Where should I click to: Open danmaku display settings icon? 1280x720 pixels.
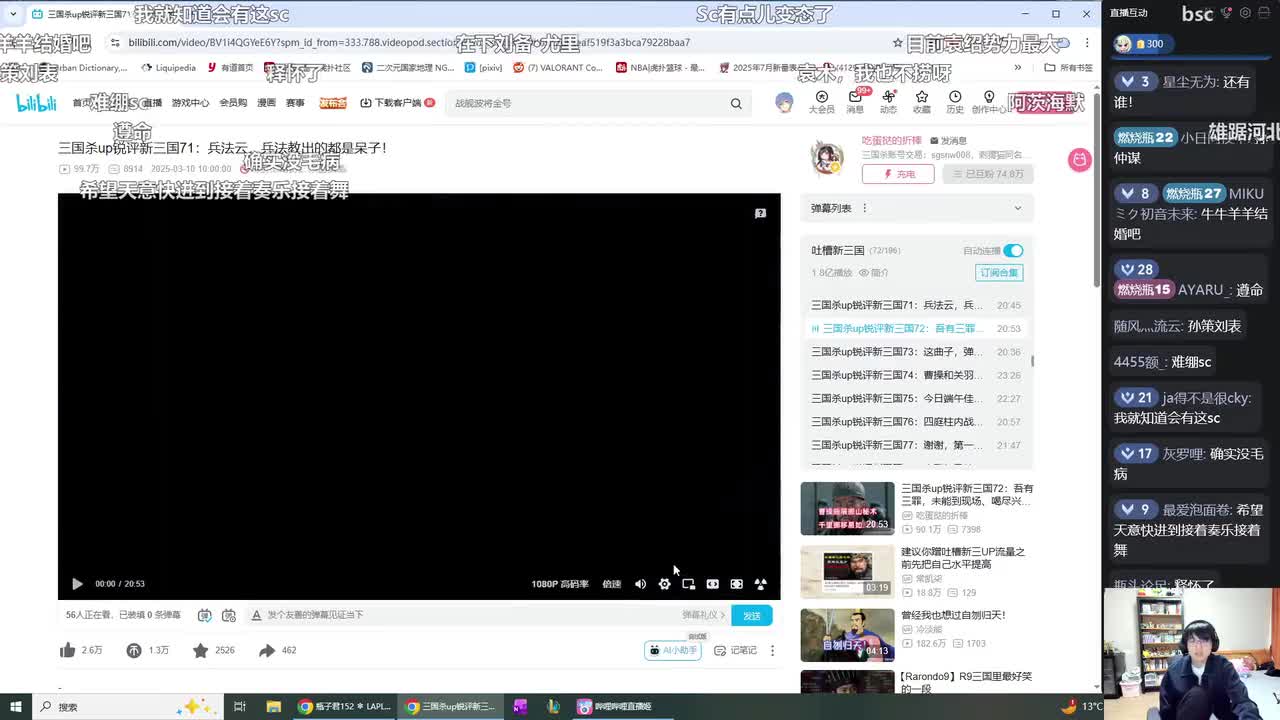[228, 615]
